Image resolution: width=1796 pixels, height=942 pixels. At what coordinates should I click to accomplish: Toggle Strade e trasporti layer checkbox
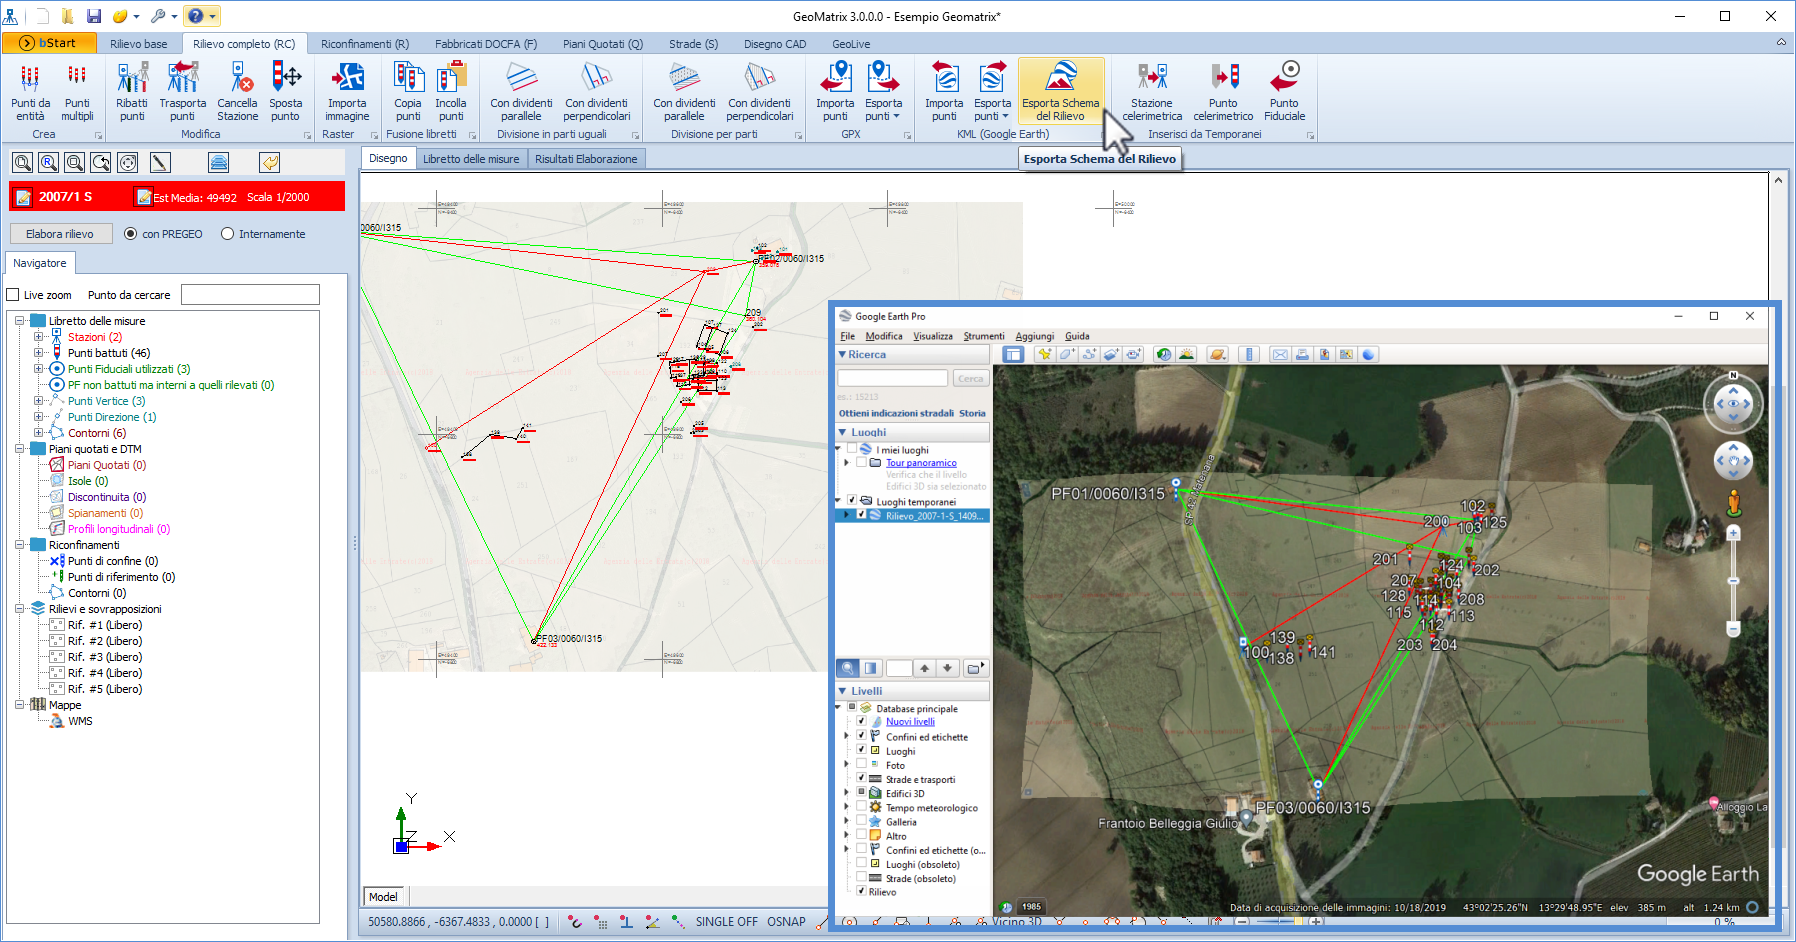pos(861,778)
